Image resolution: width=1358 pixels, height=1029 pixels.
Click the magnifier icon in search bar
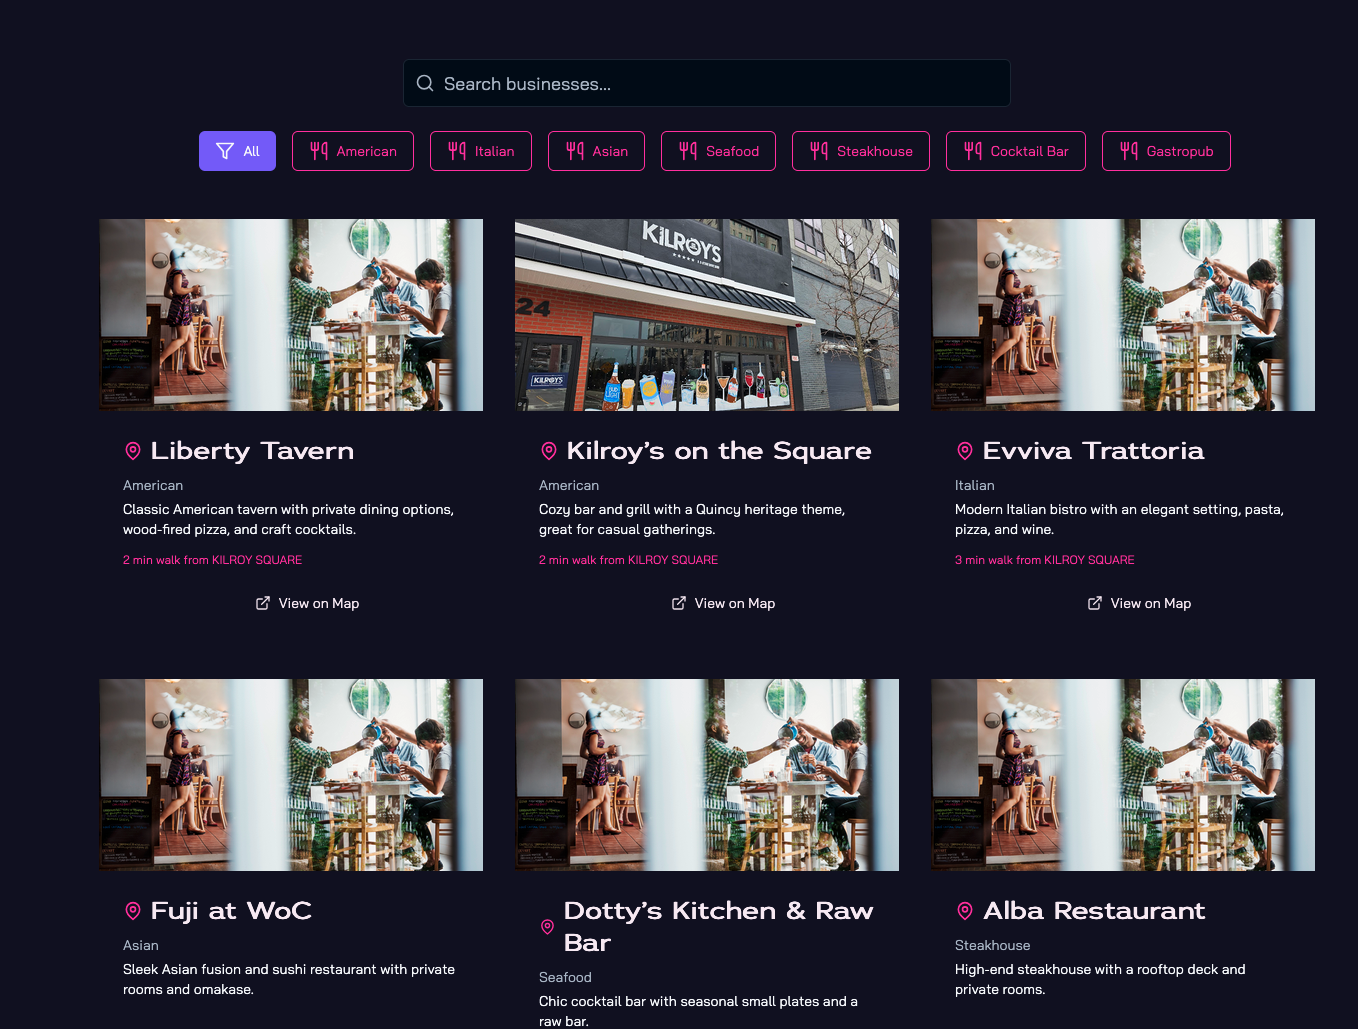[425, 83]
